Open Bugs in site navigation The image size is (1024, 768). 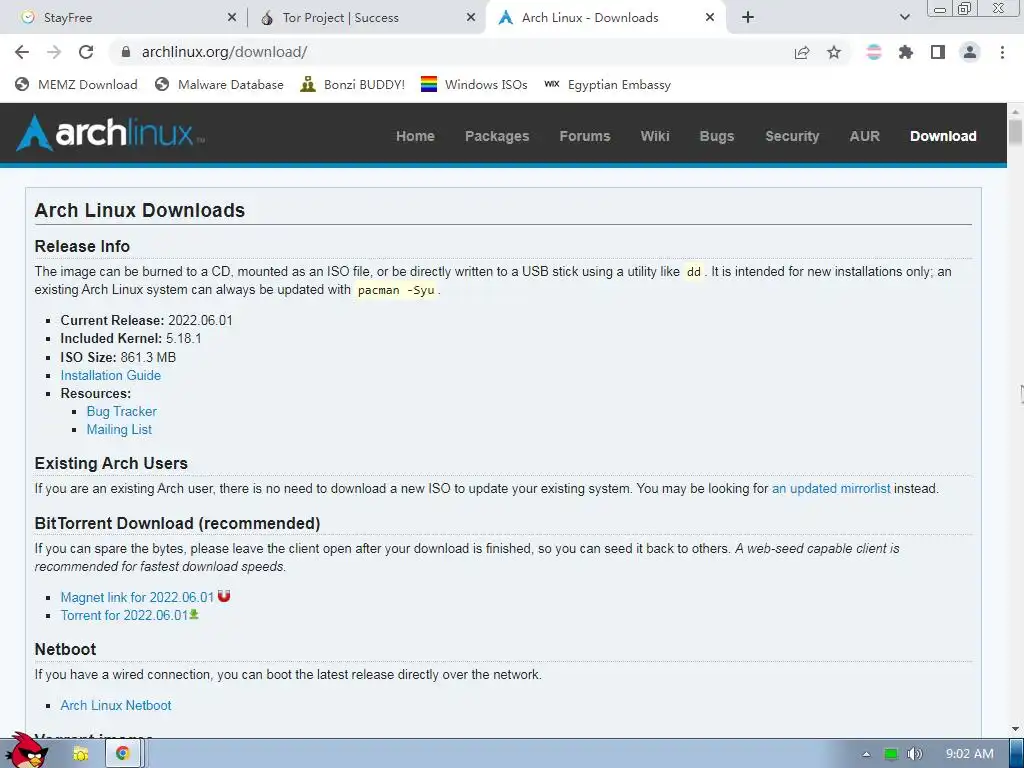pyautogui.click(x=717, y=136)
